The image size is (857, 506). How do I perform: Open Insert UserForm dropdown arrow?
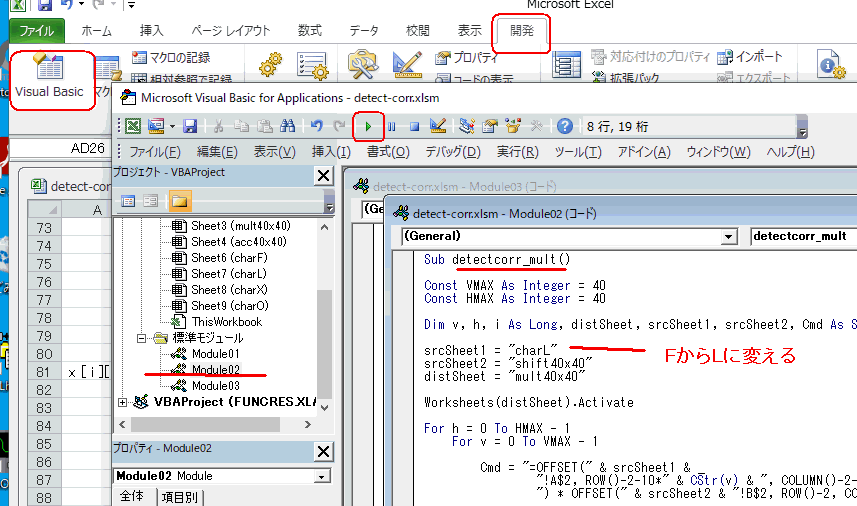tap(172, 126)
